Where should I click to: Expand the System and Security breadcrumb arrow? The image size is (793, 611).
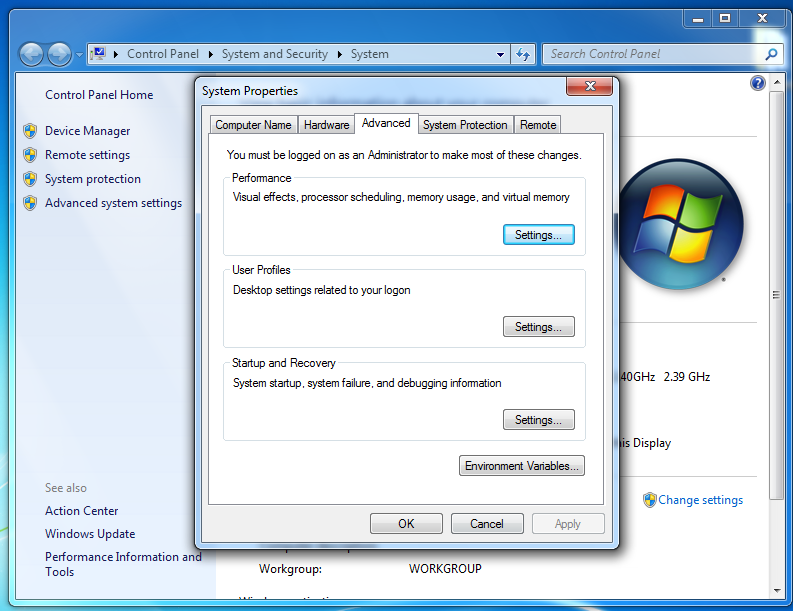coord(339,54)
